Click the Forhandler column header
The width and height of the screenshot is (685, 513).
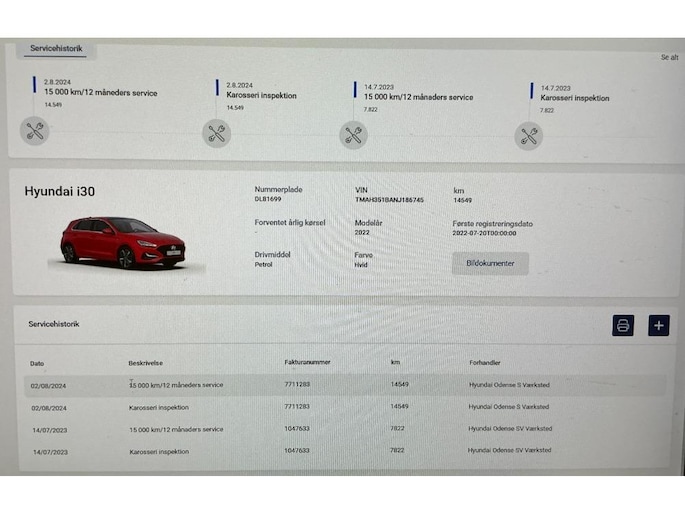coord(487,362)
